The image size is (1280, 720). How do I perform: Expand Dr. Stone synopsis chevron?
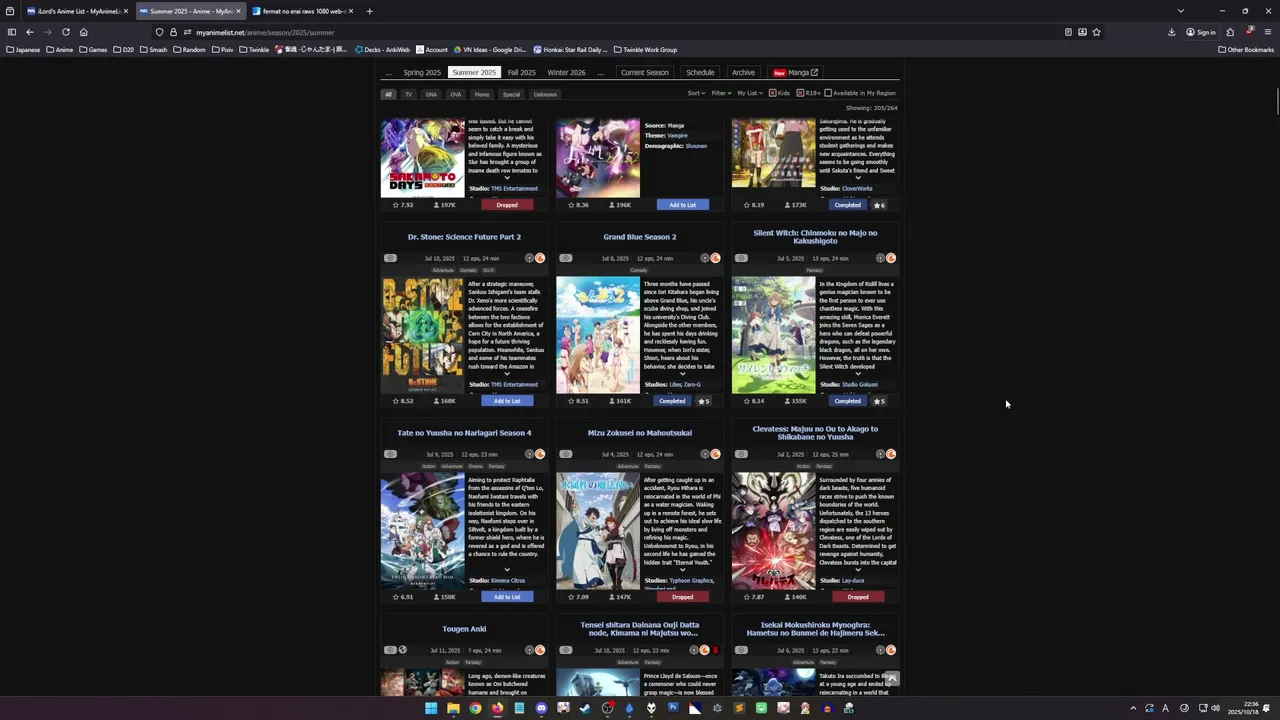[507, 374]
